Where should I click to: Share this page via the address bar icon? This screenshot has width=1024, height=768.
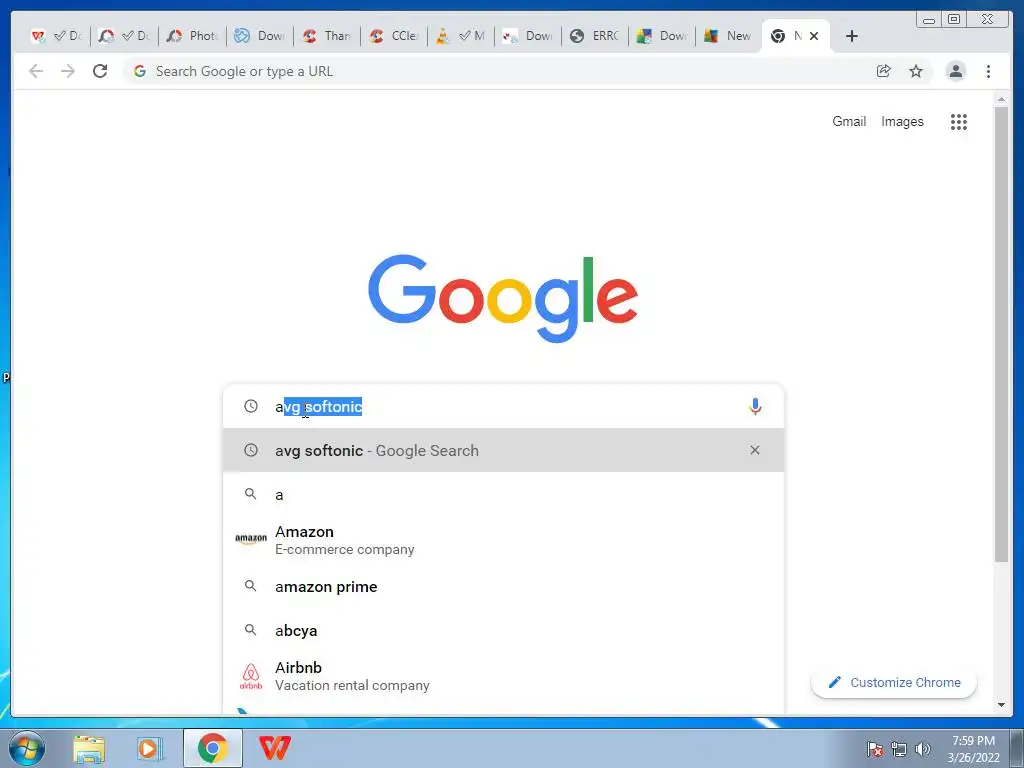tap(884, 71)
